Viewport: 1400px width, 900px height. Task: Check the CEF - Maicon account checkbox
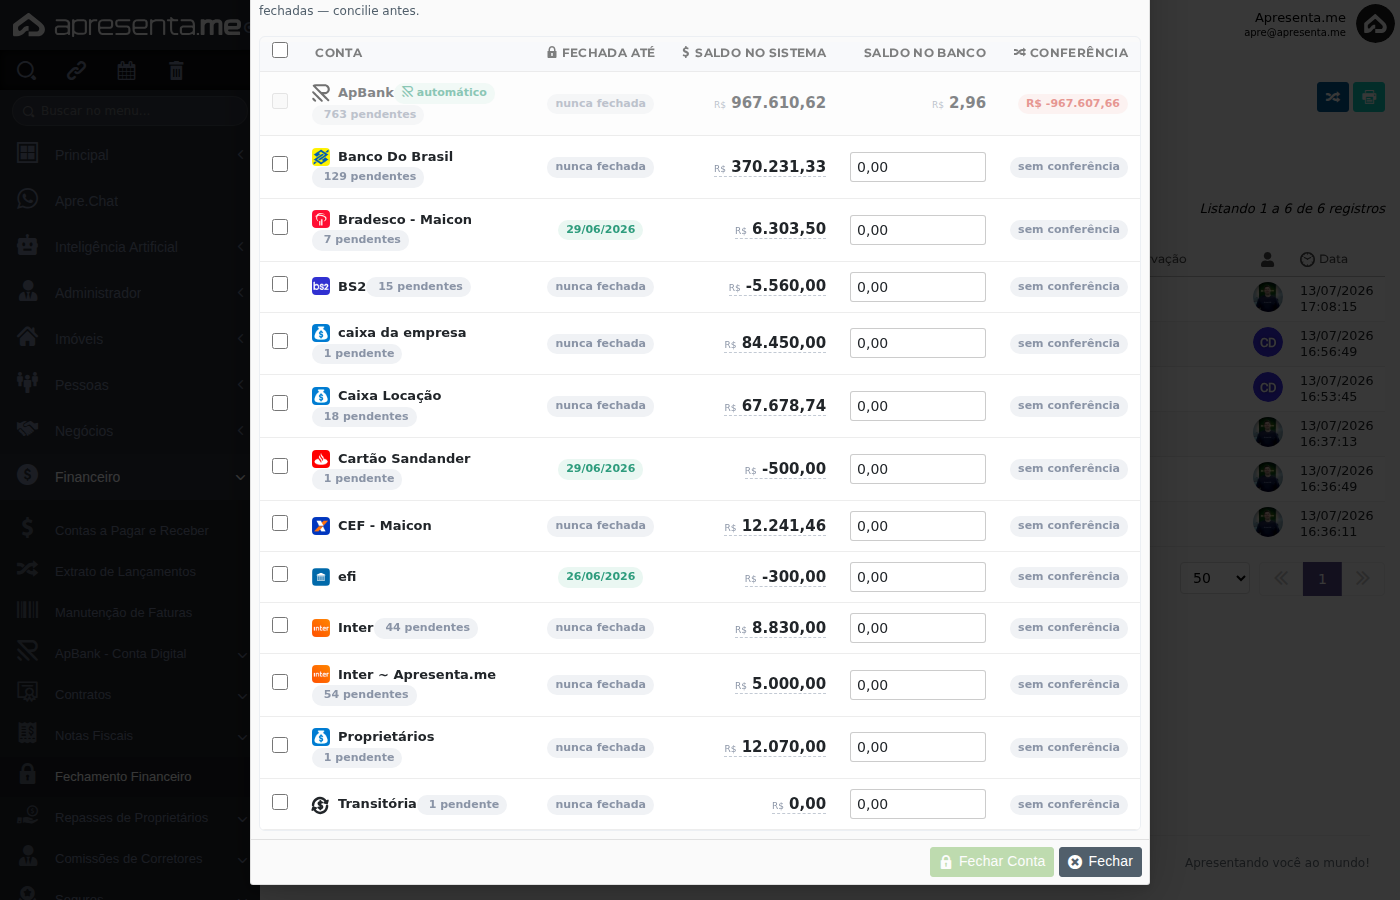(280, 523)
